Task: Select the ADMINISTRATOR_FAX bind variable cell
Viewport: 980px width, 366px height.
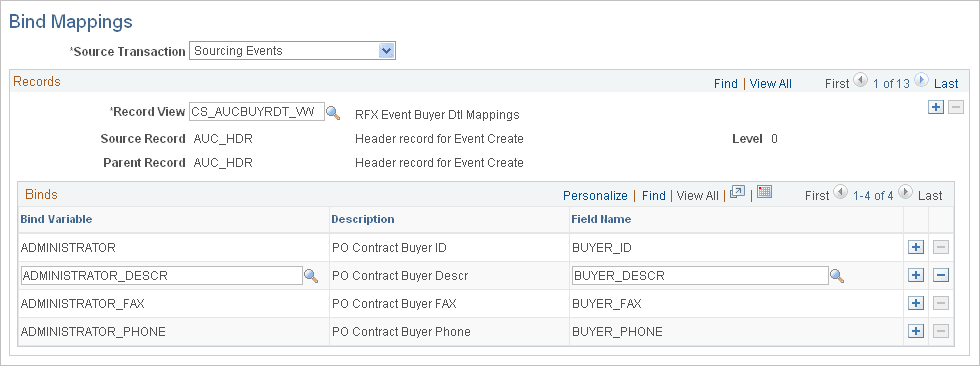Action: [x=82, y=304]
